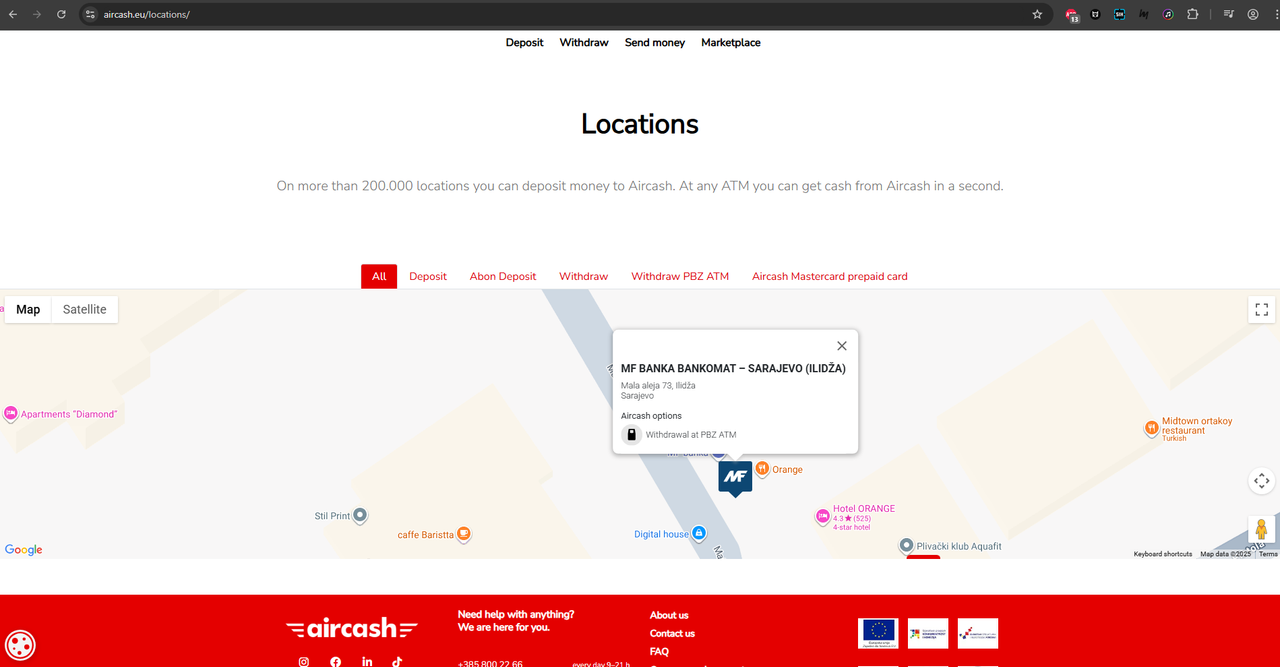The image size is (1280, 667).
Task: Click the Hotel ORANGE map pin
Action: tap(823, 516)
